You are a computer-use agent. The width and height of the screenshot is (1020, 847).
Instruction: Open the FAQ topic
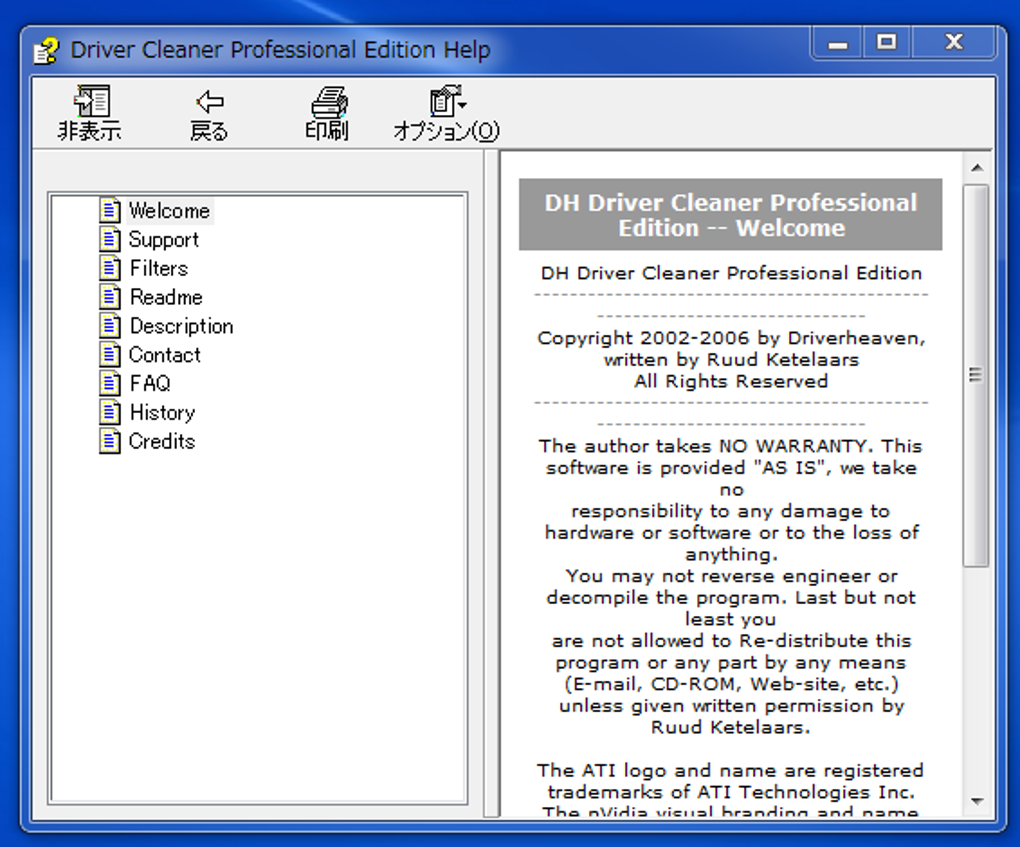click(x=150, y=383)
